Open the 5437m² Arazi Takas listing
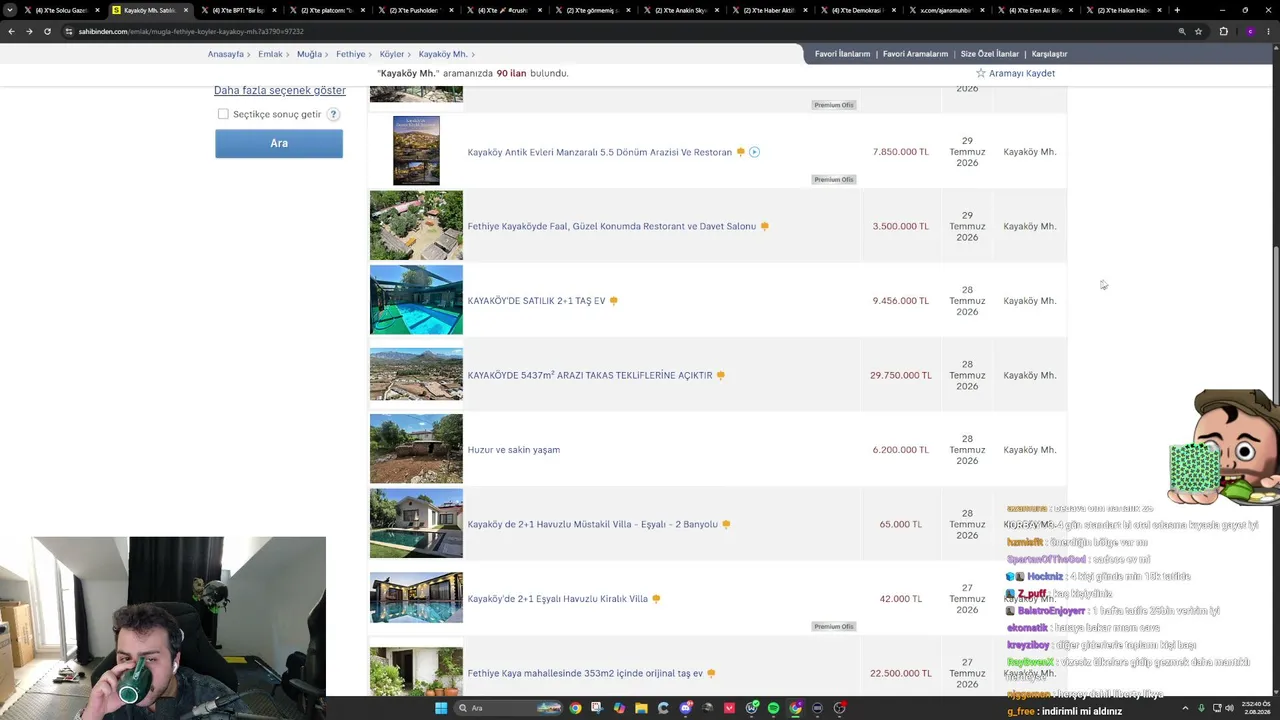1280x720 pixels. coord(590,375)
